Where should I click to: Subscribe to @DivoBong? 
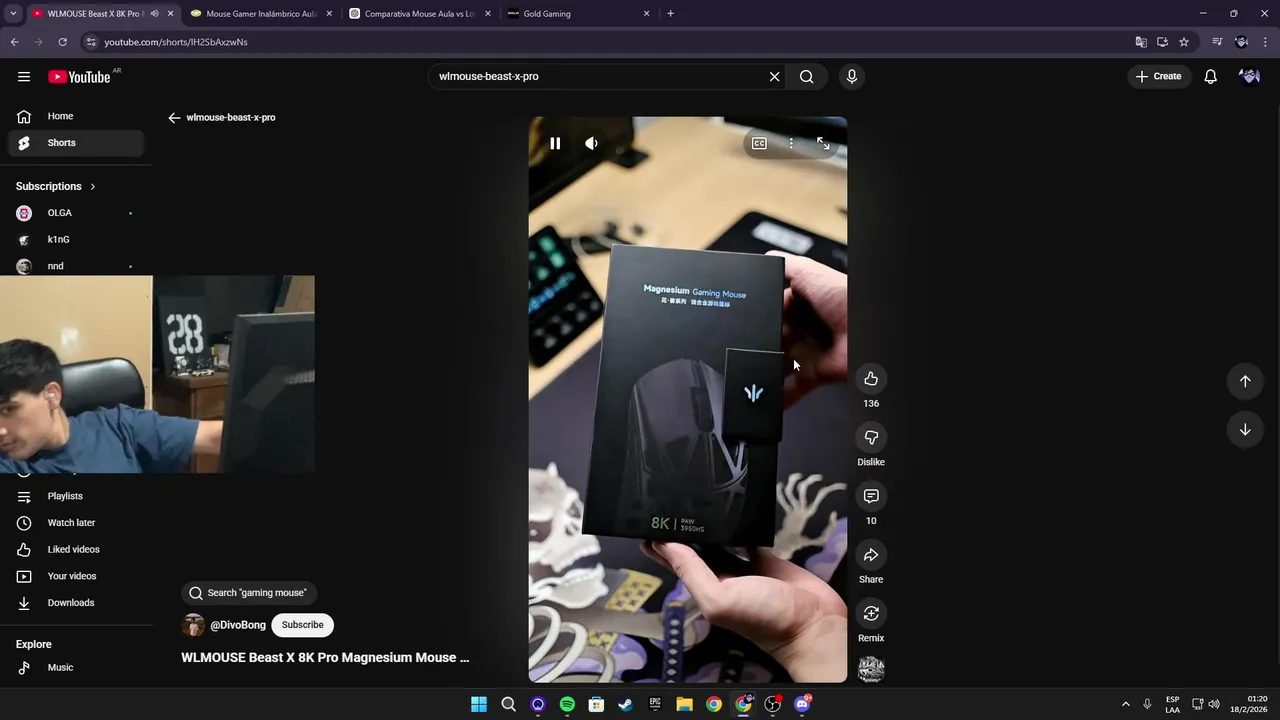coord(302,625)
